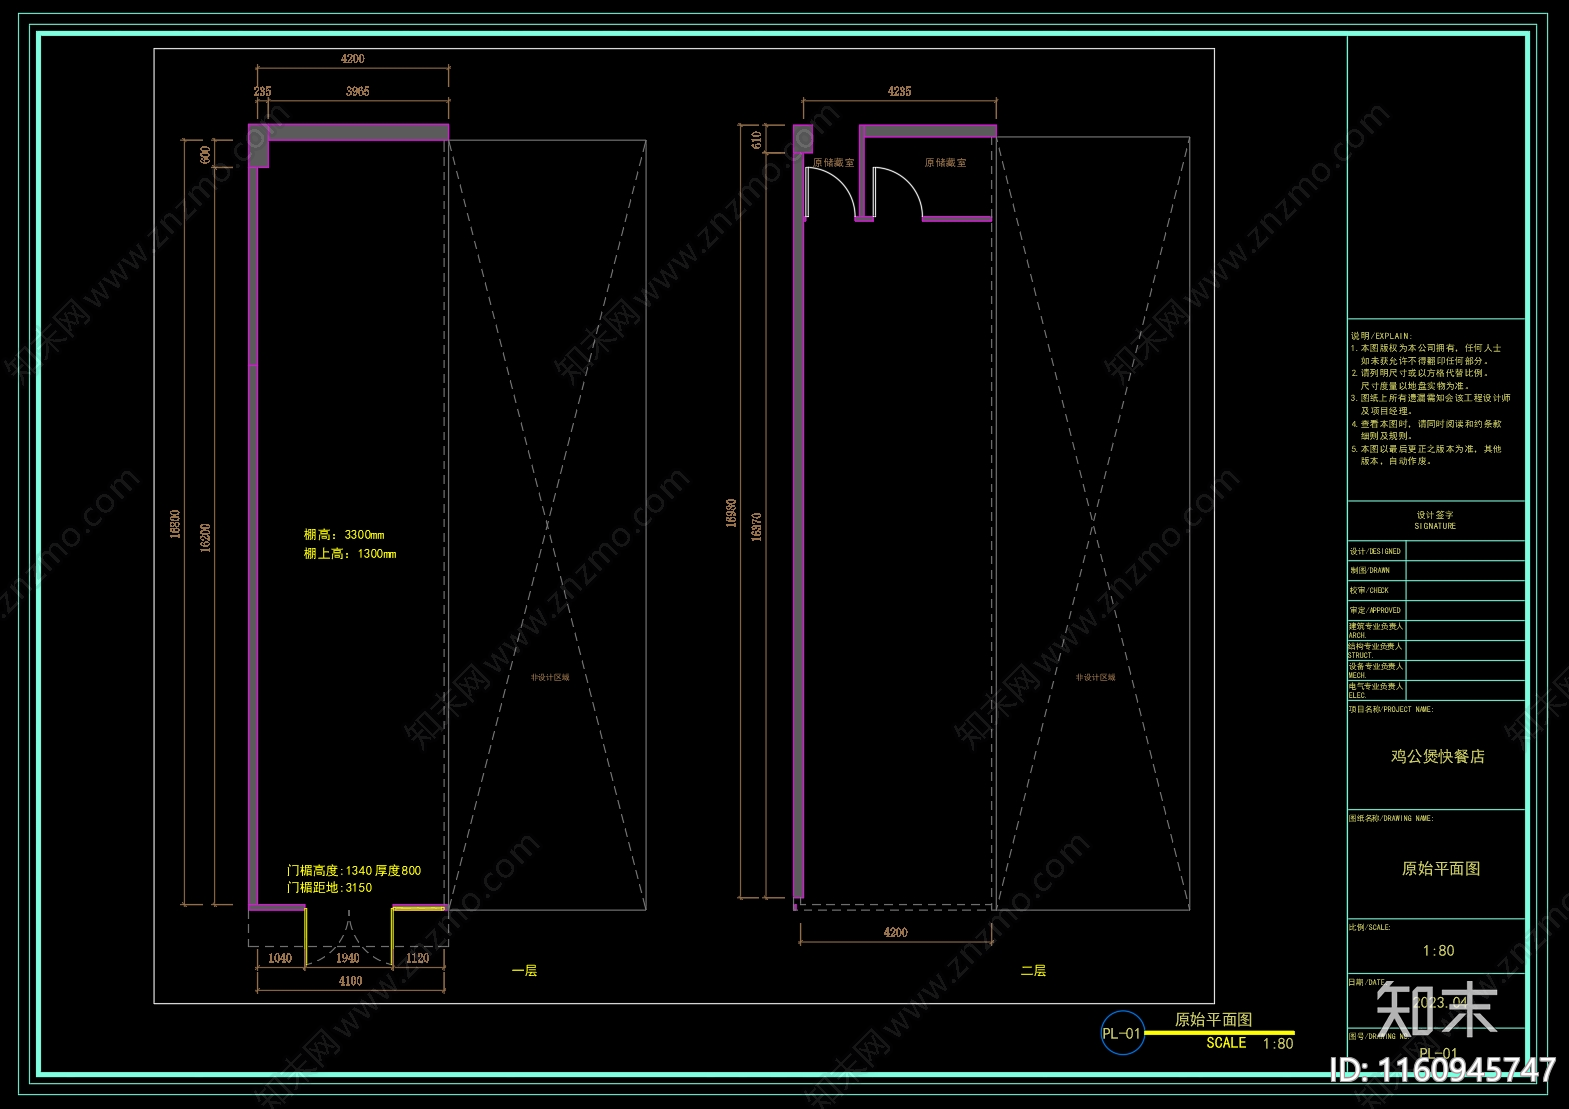Select the 610 vertical dimension text
Screen dimensions: 1569x1109
[x=756, y=140]
